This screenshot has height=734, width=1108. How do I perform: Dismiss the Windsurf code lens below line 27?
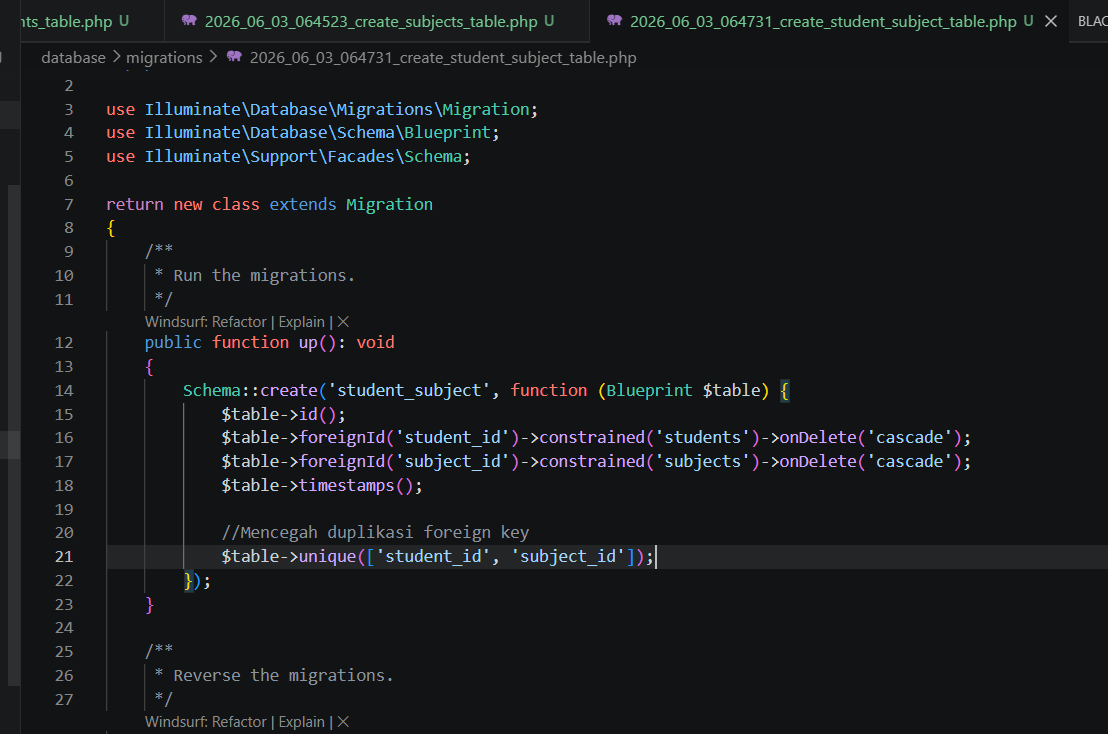343,722
